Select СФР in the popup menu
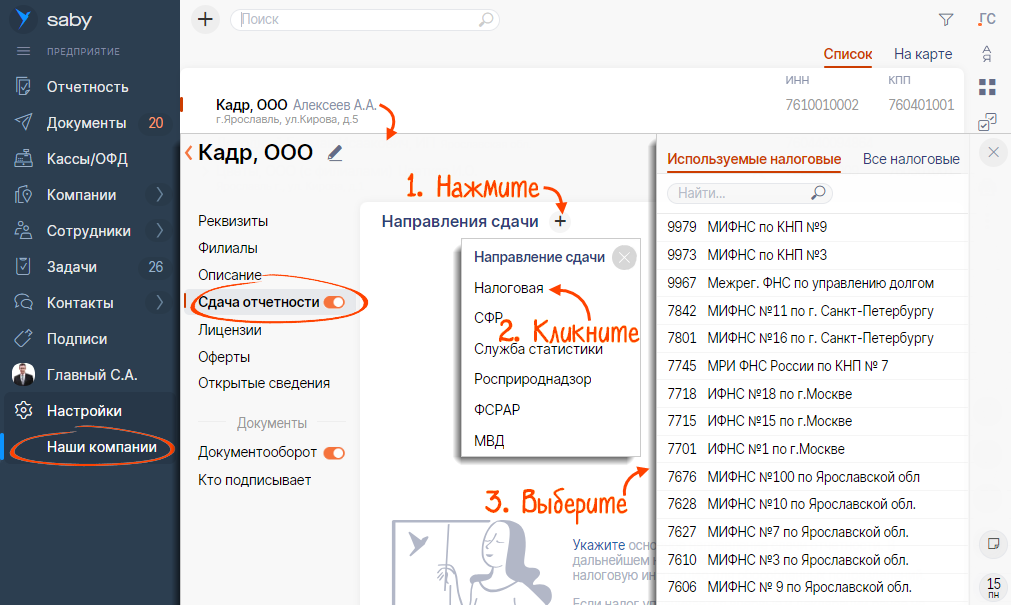This screenshot has width=1011, height=605. 488,318
